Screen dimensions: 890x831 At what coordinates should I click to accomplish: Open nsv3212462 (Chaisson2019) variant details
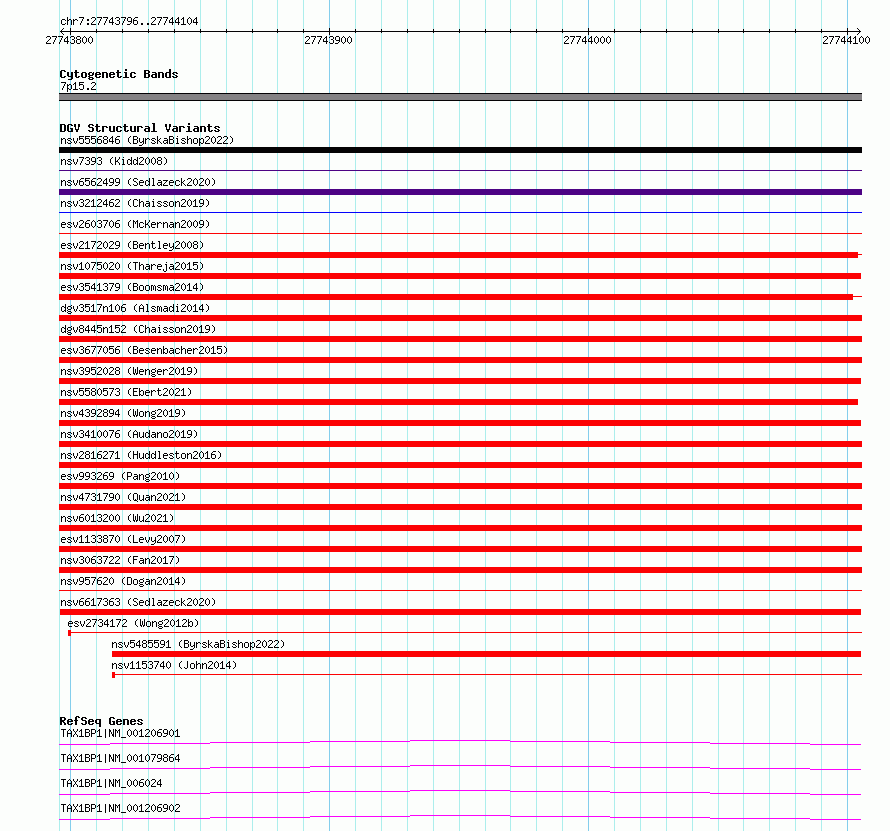tap(135, 203)
